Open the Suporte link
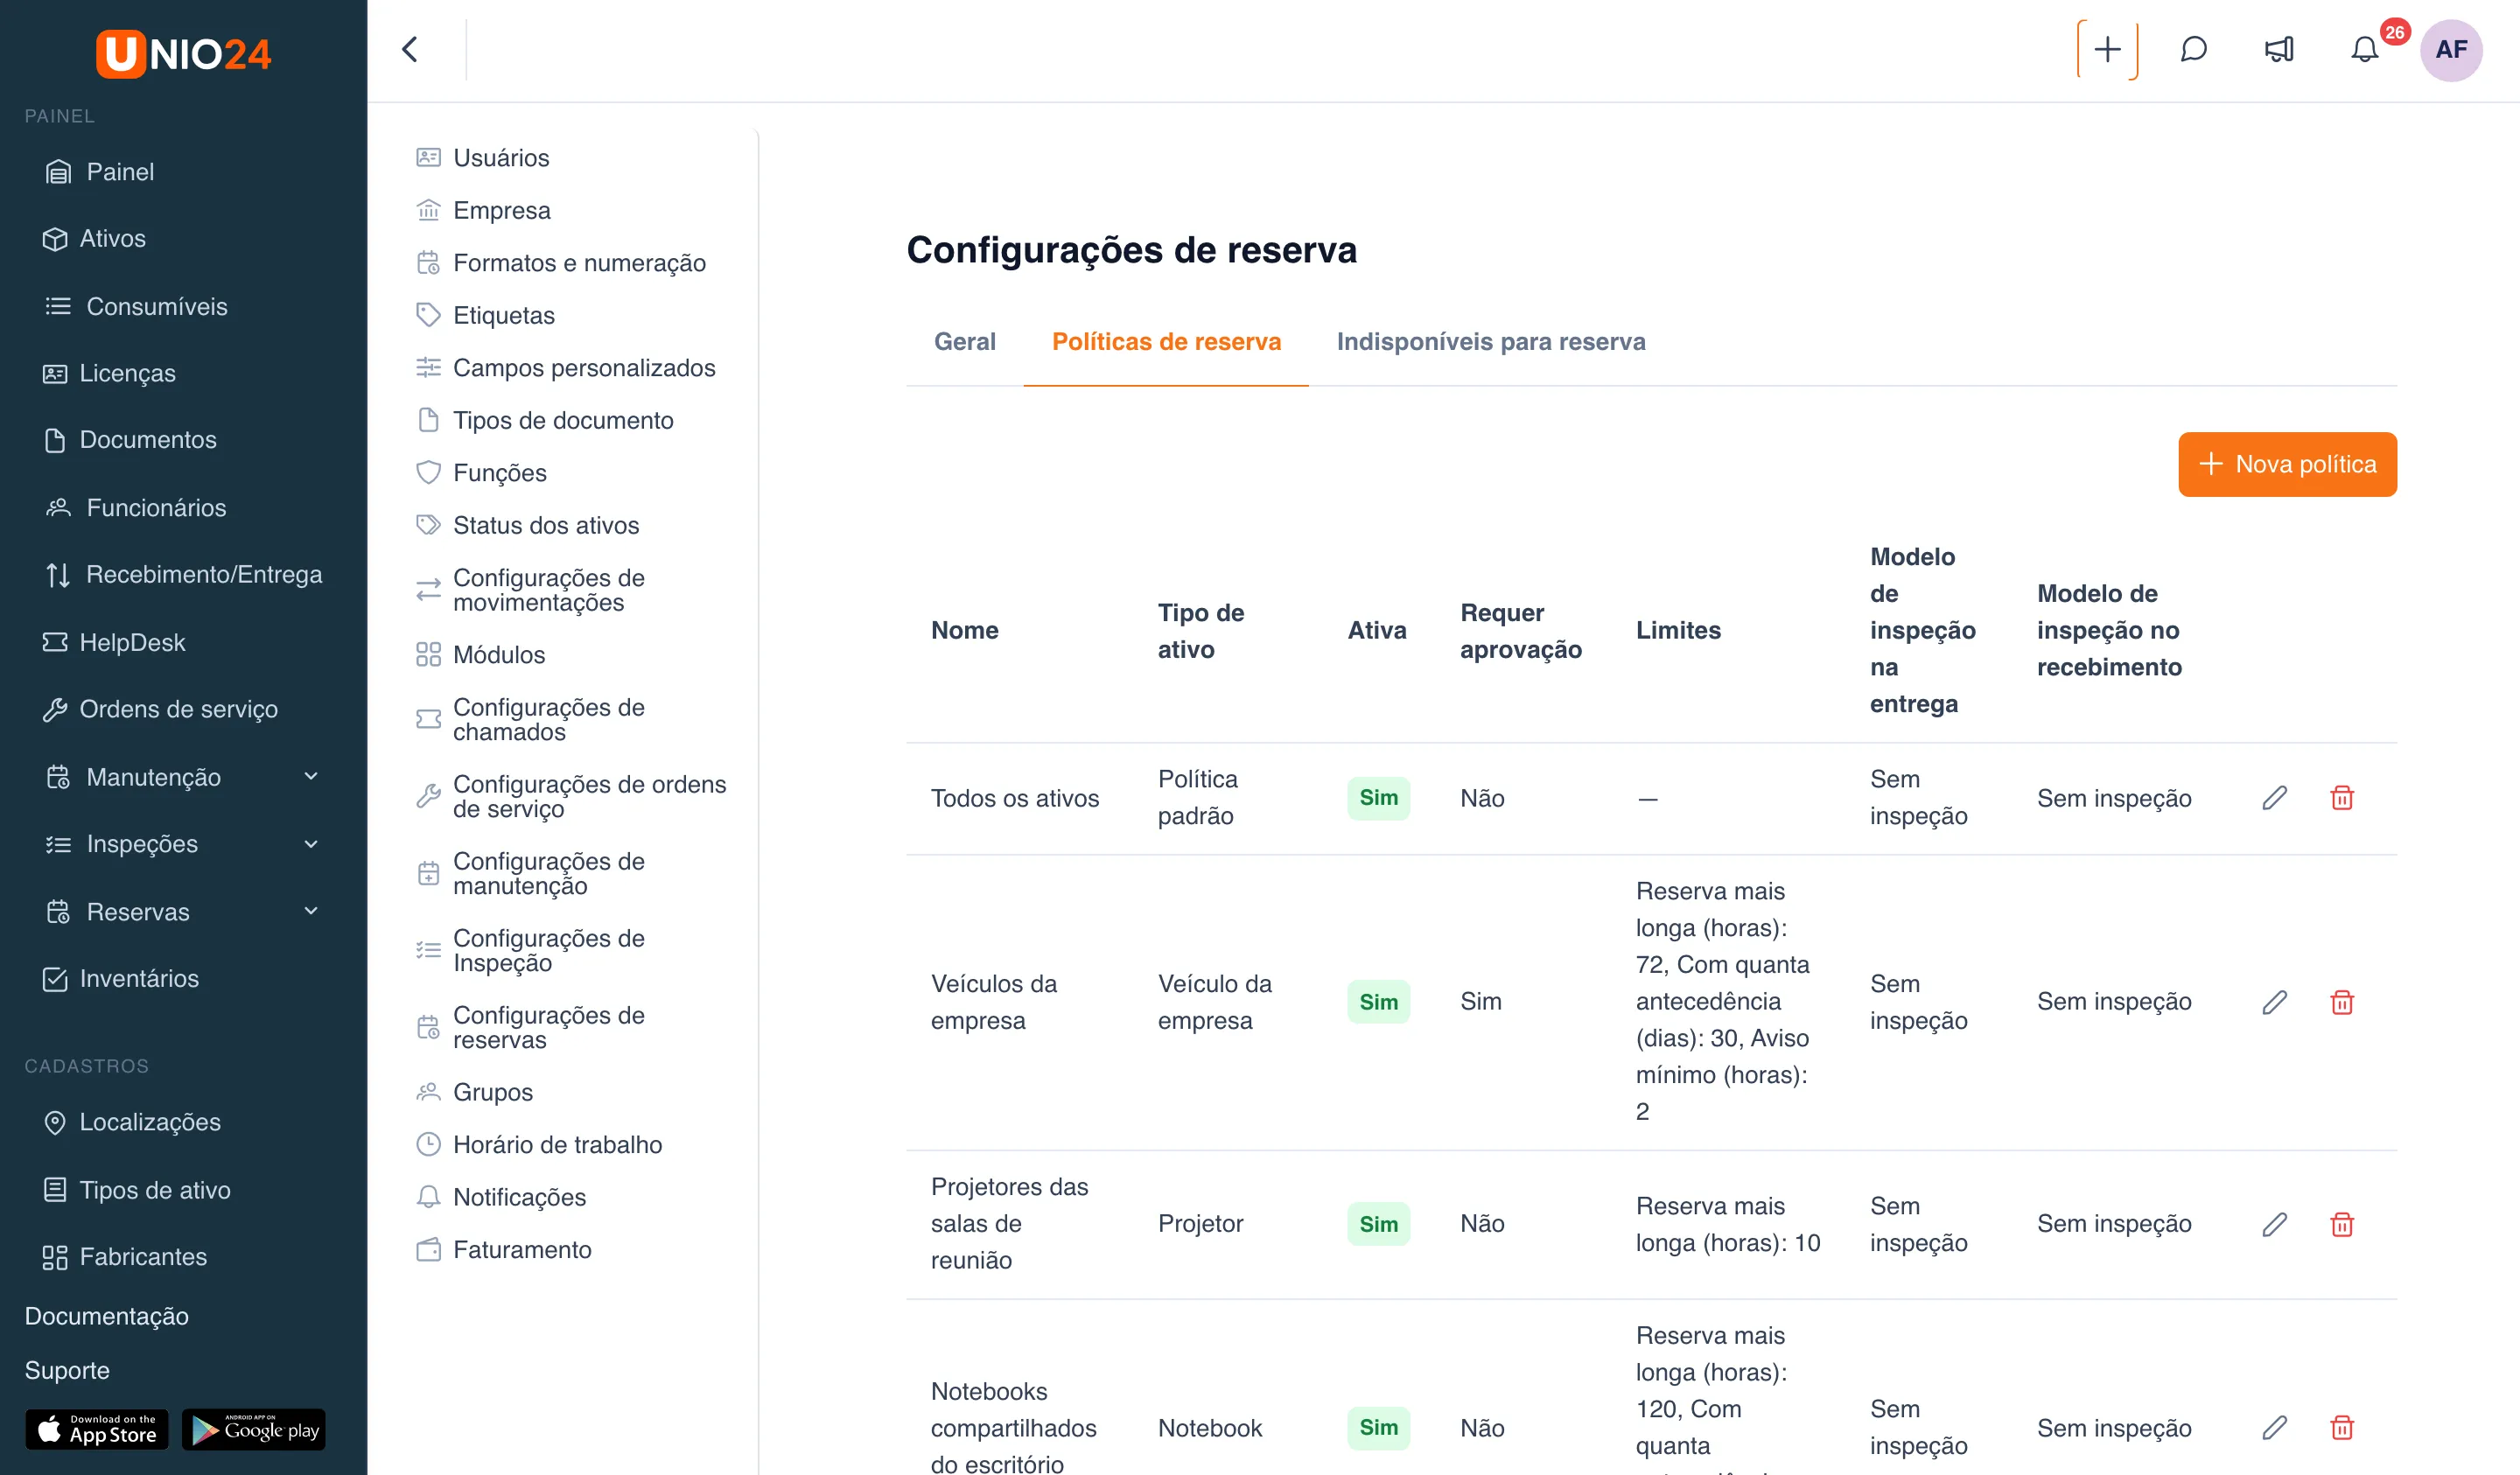The height and width of the screenshot is (1475, 2520). click(67, 1370)
